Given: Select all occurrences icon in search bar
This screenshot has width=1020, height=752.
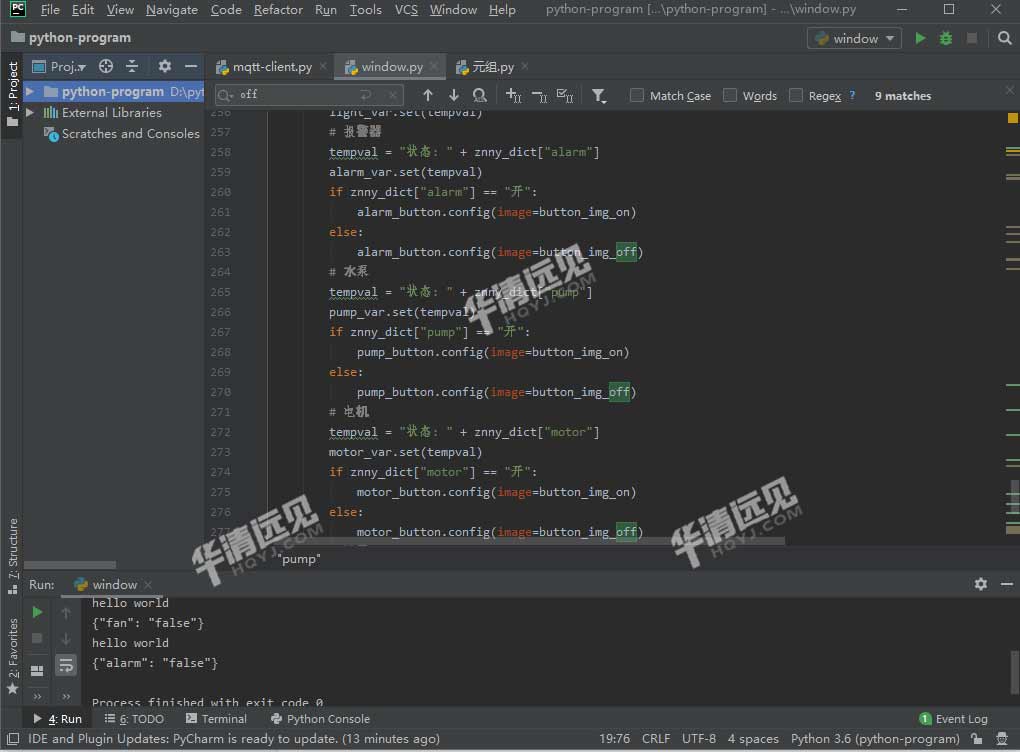Looking at the screenshot, I should (565, 96).
